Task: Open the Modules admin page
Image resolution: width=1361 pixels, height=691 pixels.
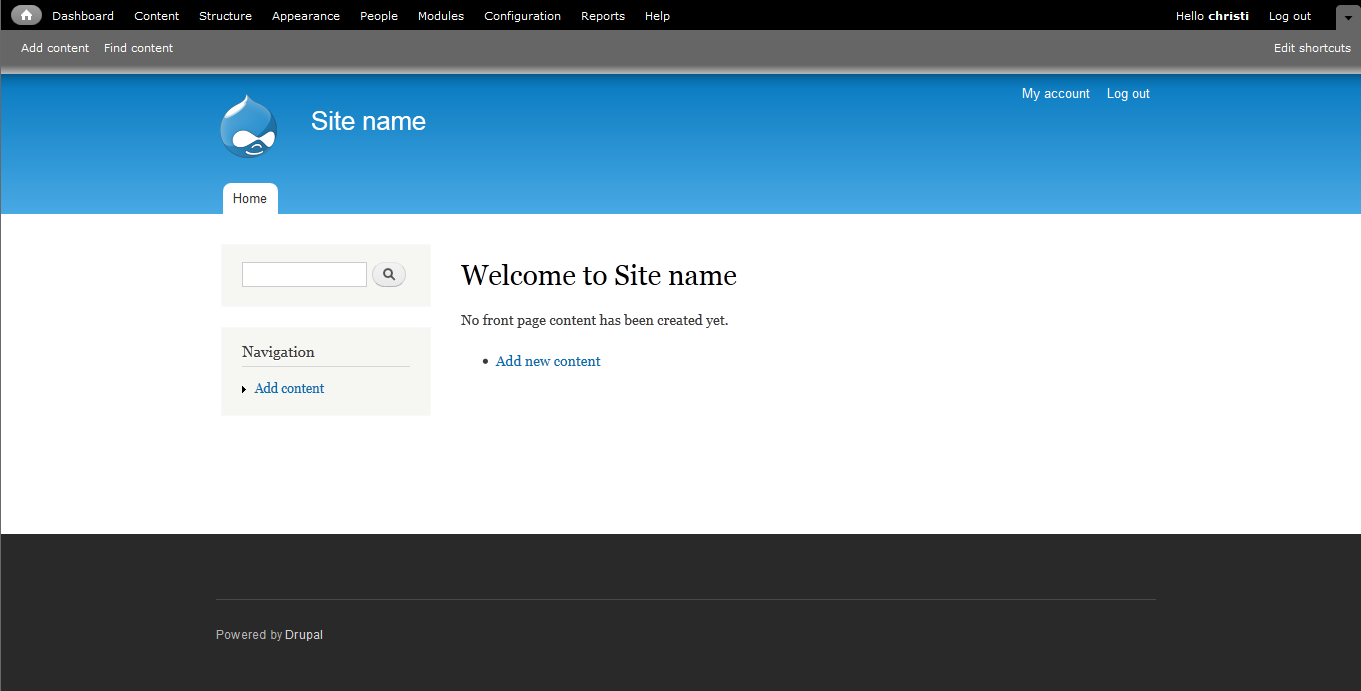Action: coord(441,16)
